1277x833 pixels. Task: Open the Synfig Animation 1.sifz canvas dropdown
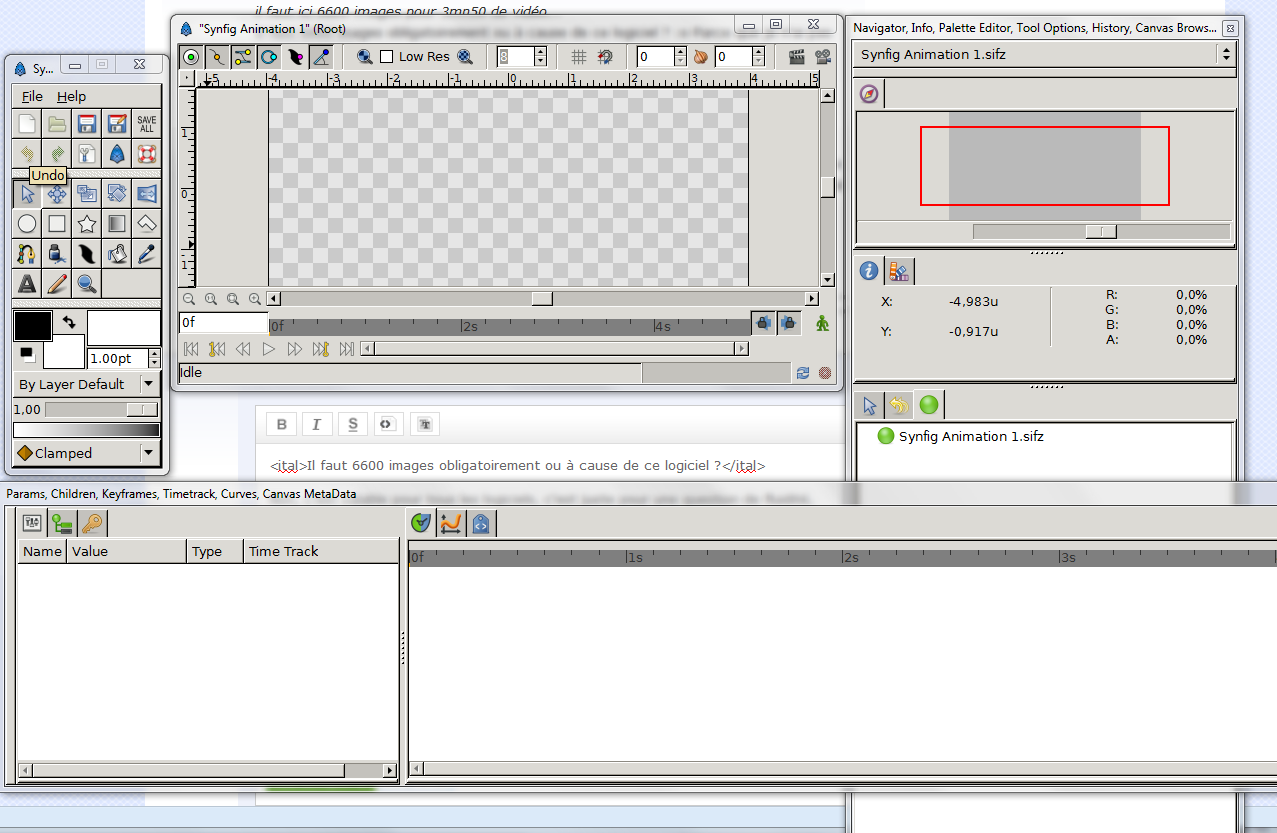[x=1046, y=54]
